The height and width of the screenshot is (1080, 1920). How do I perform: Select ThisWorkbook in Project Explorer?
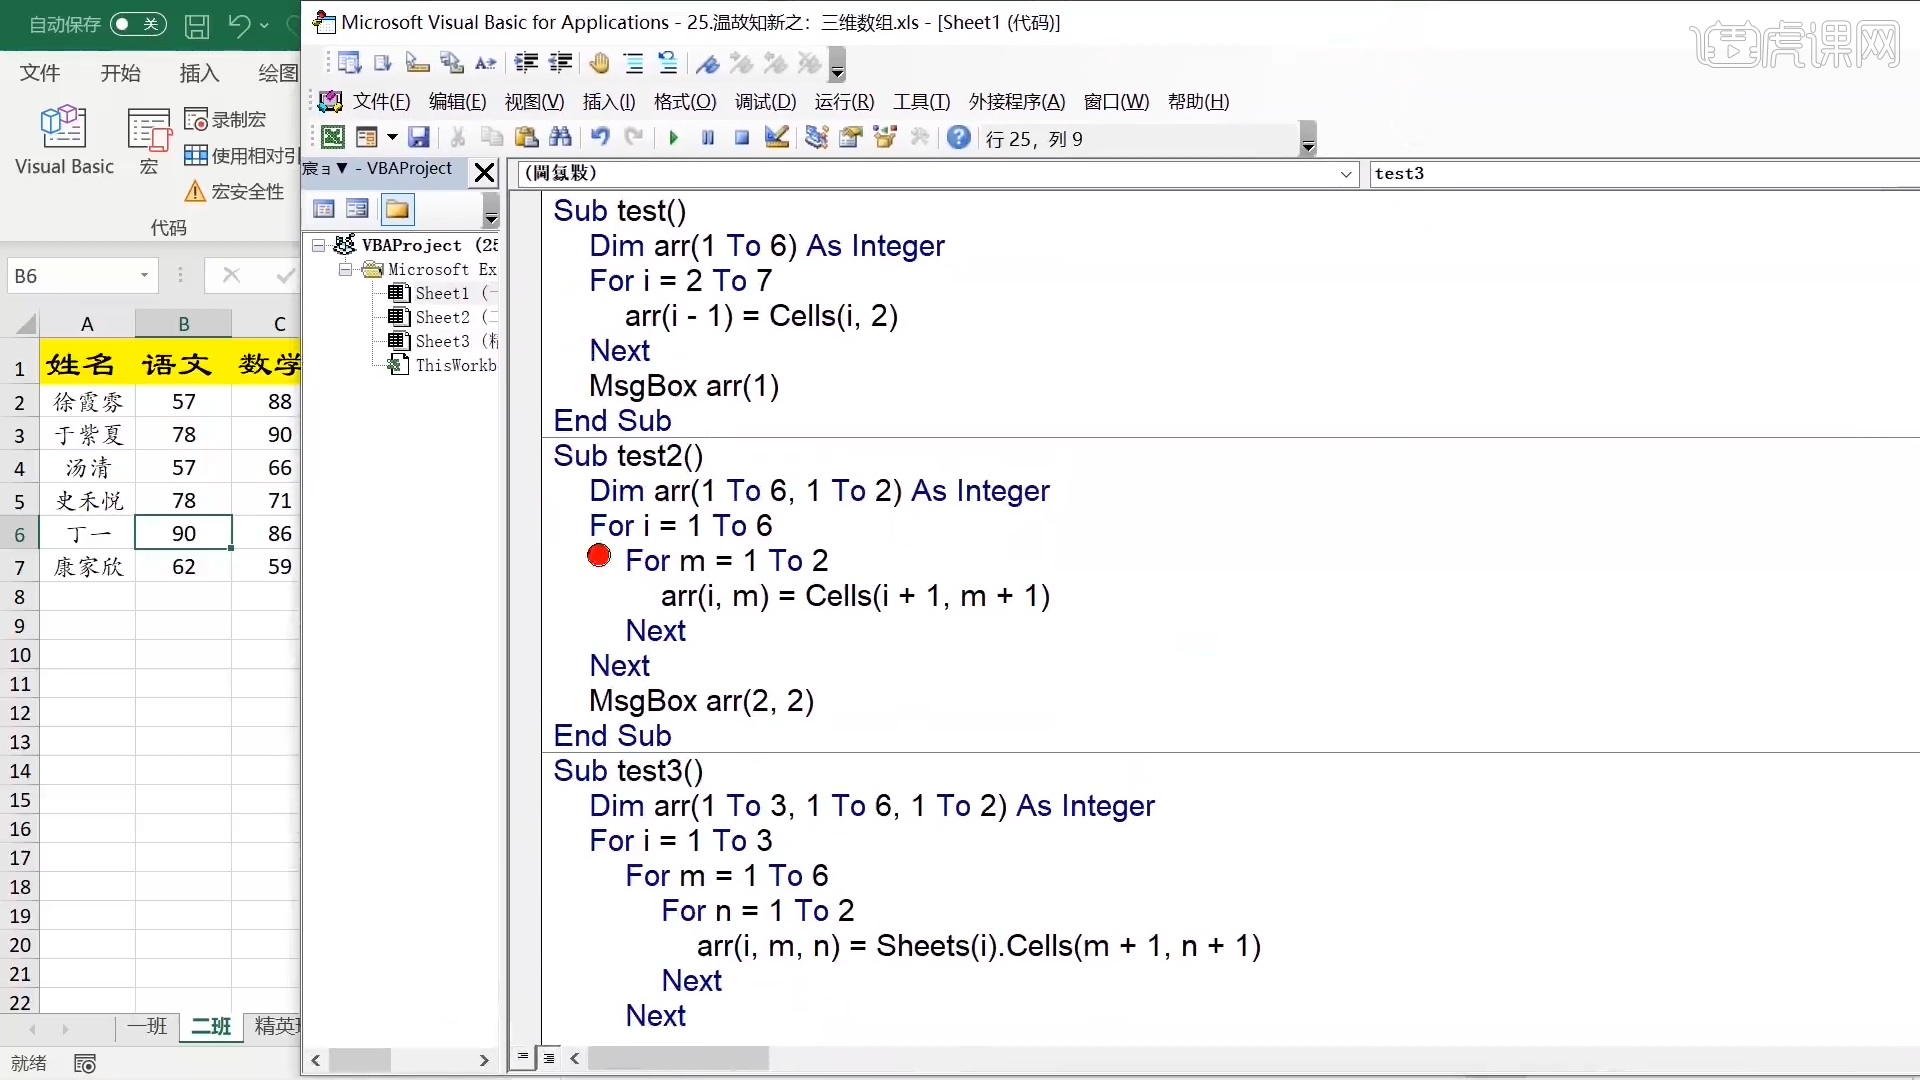[x=442, y=365]
